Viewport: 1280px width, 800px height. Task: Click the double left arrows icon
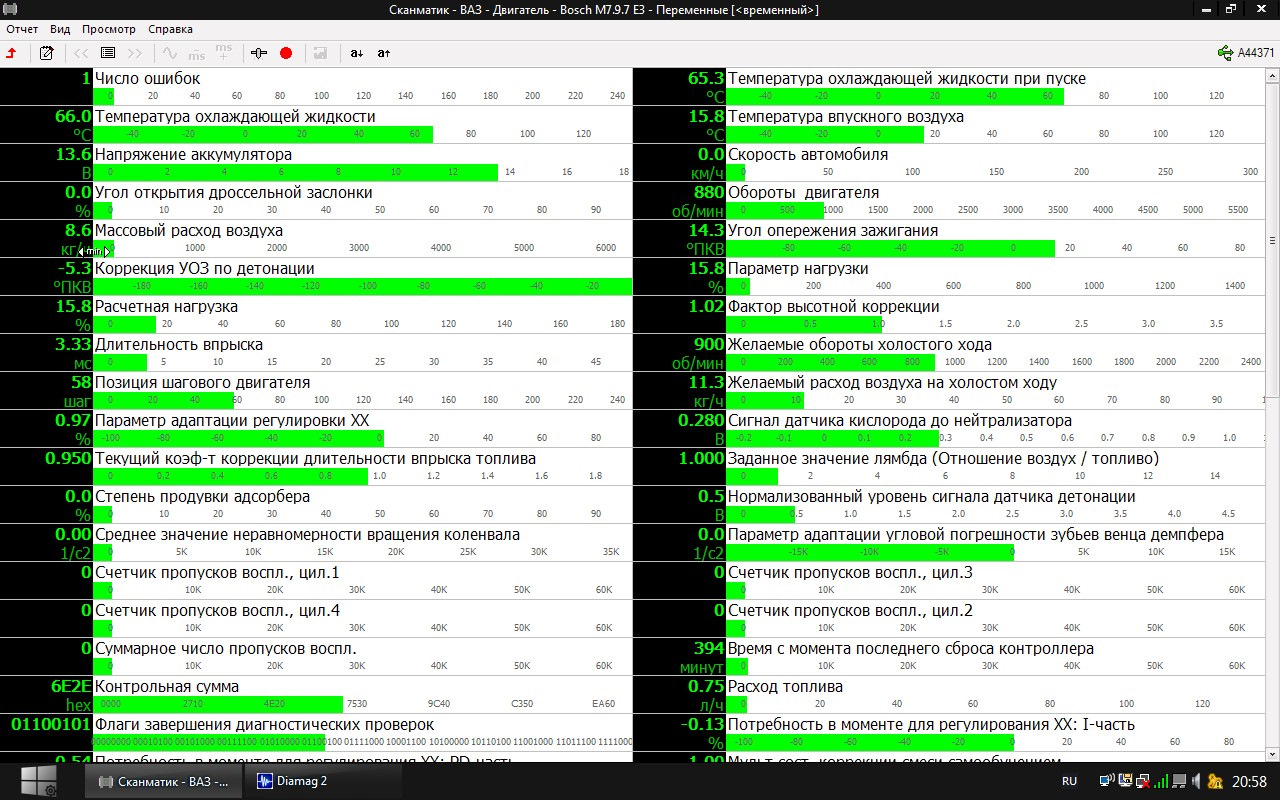[x=82, y=53]
